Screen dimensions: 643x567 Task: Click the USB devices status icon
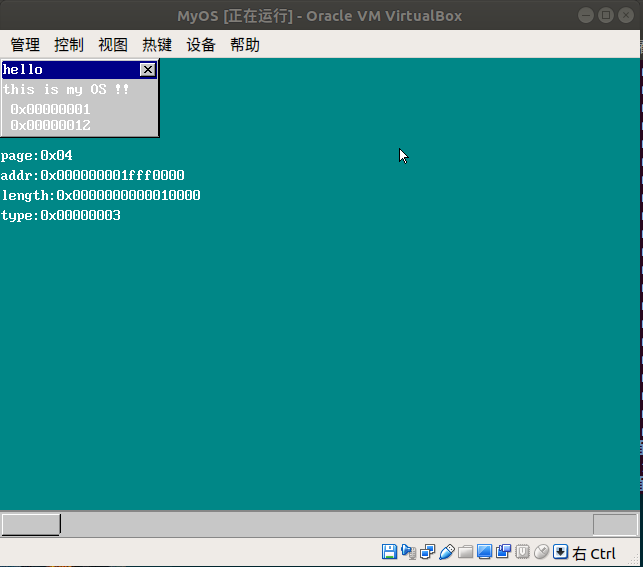coord(447,552)
